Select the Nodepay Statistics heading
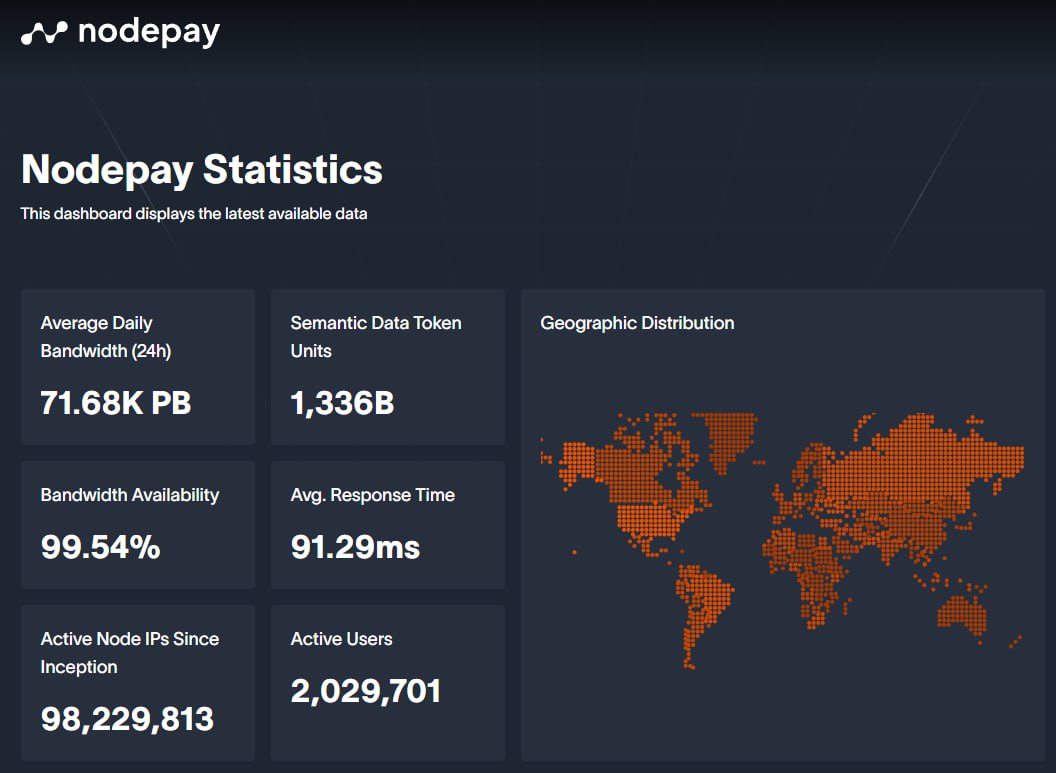1056x773 pixels. [201, 169]
